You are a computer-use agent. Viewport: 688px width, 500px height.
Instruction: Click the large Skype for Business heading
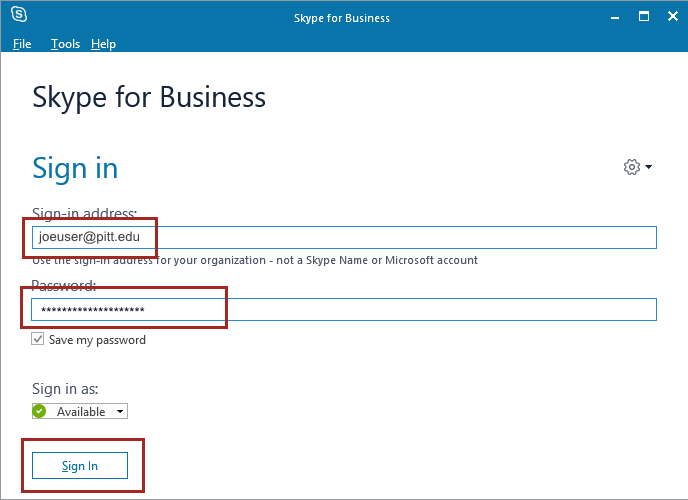[149, 97]
